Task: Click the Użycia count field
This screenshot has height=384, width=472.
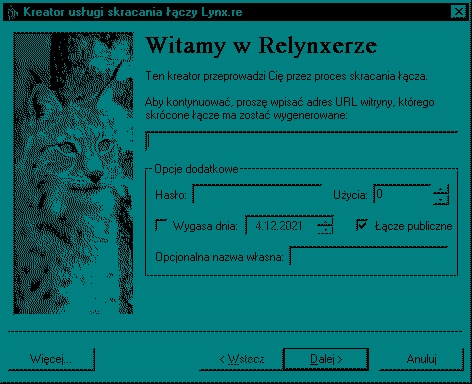Action: 402,194
